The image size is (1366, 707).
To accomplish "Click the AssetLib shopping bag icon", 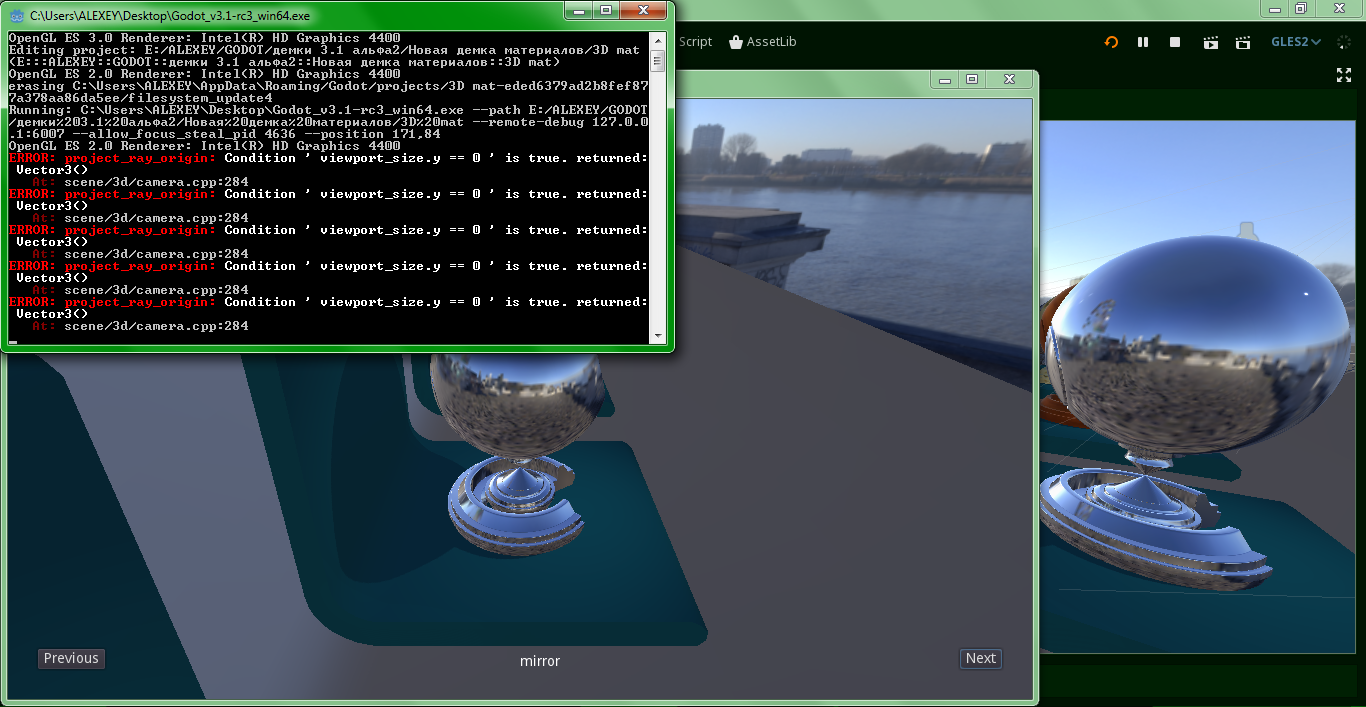I will tap(737, 42).
